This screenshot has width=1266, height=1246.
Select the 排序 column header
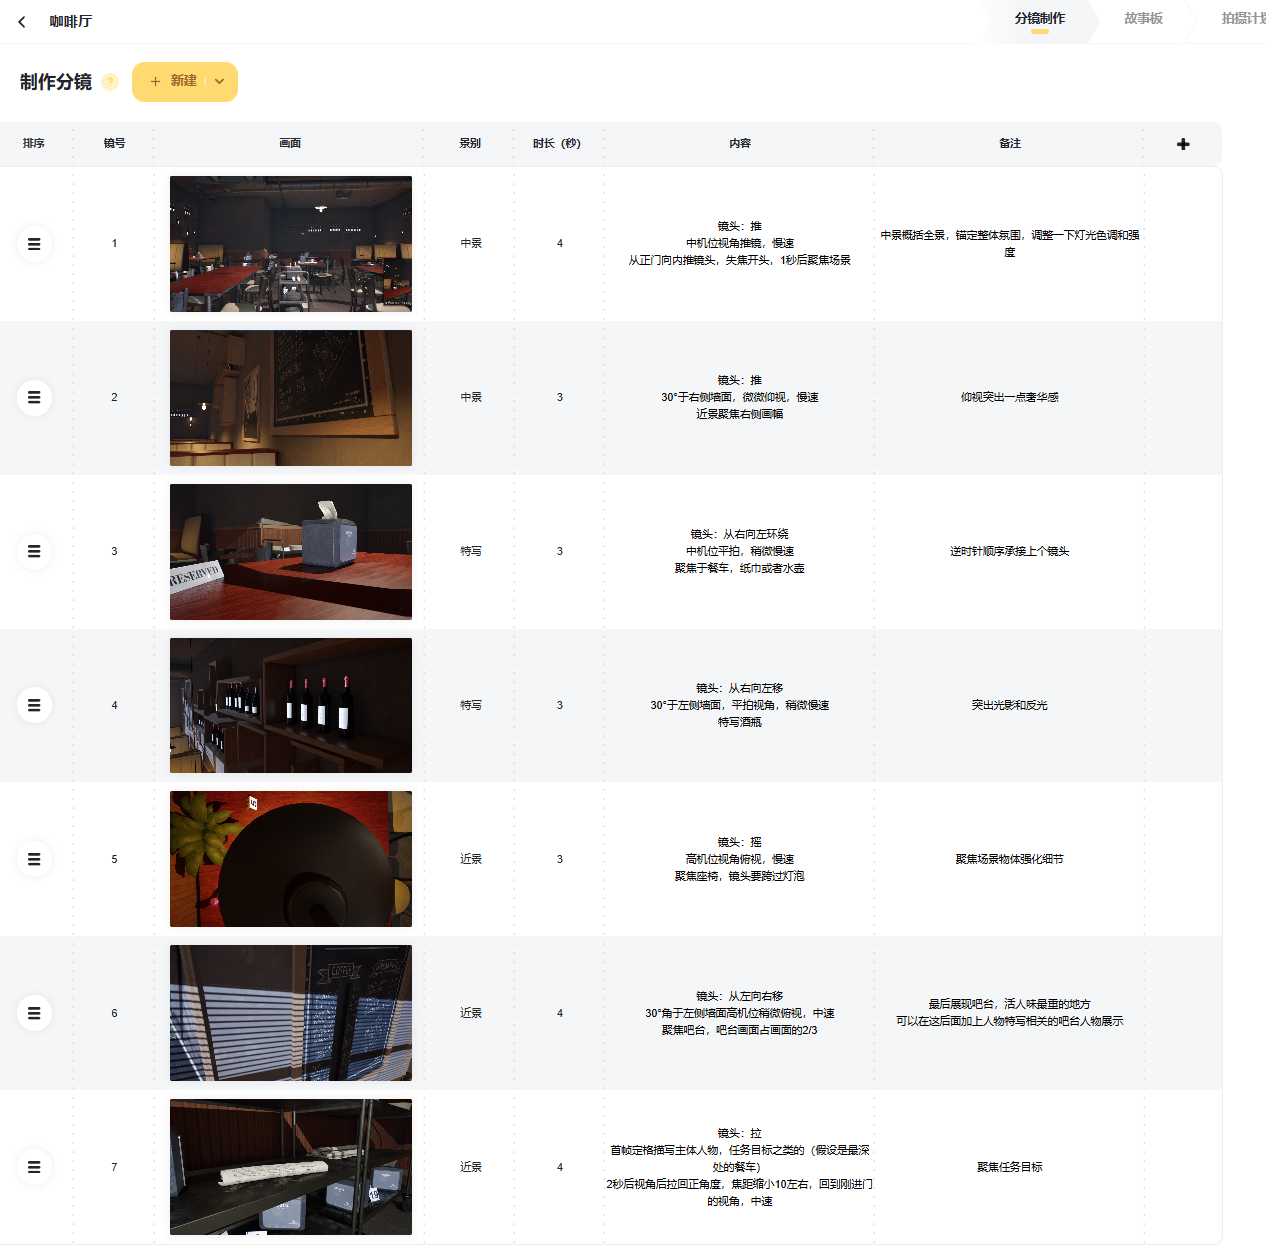(x=34, y=144)
